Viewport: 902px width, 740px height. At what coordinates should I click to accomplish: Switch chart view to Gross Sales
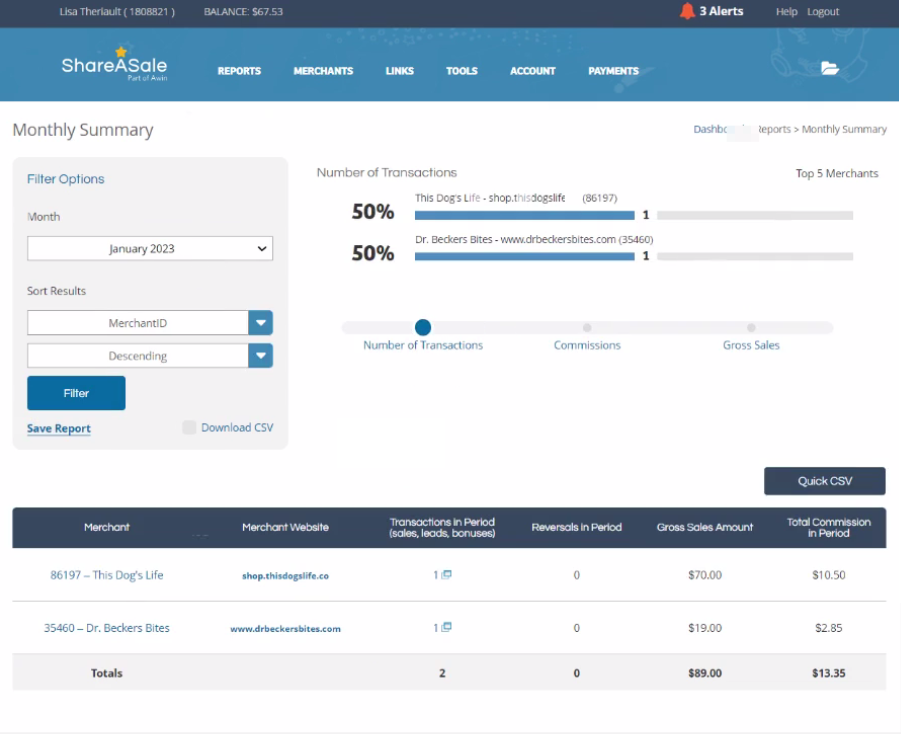pos(751,327)
